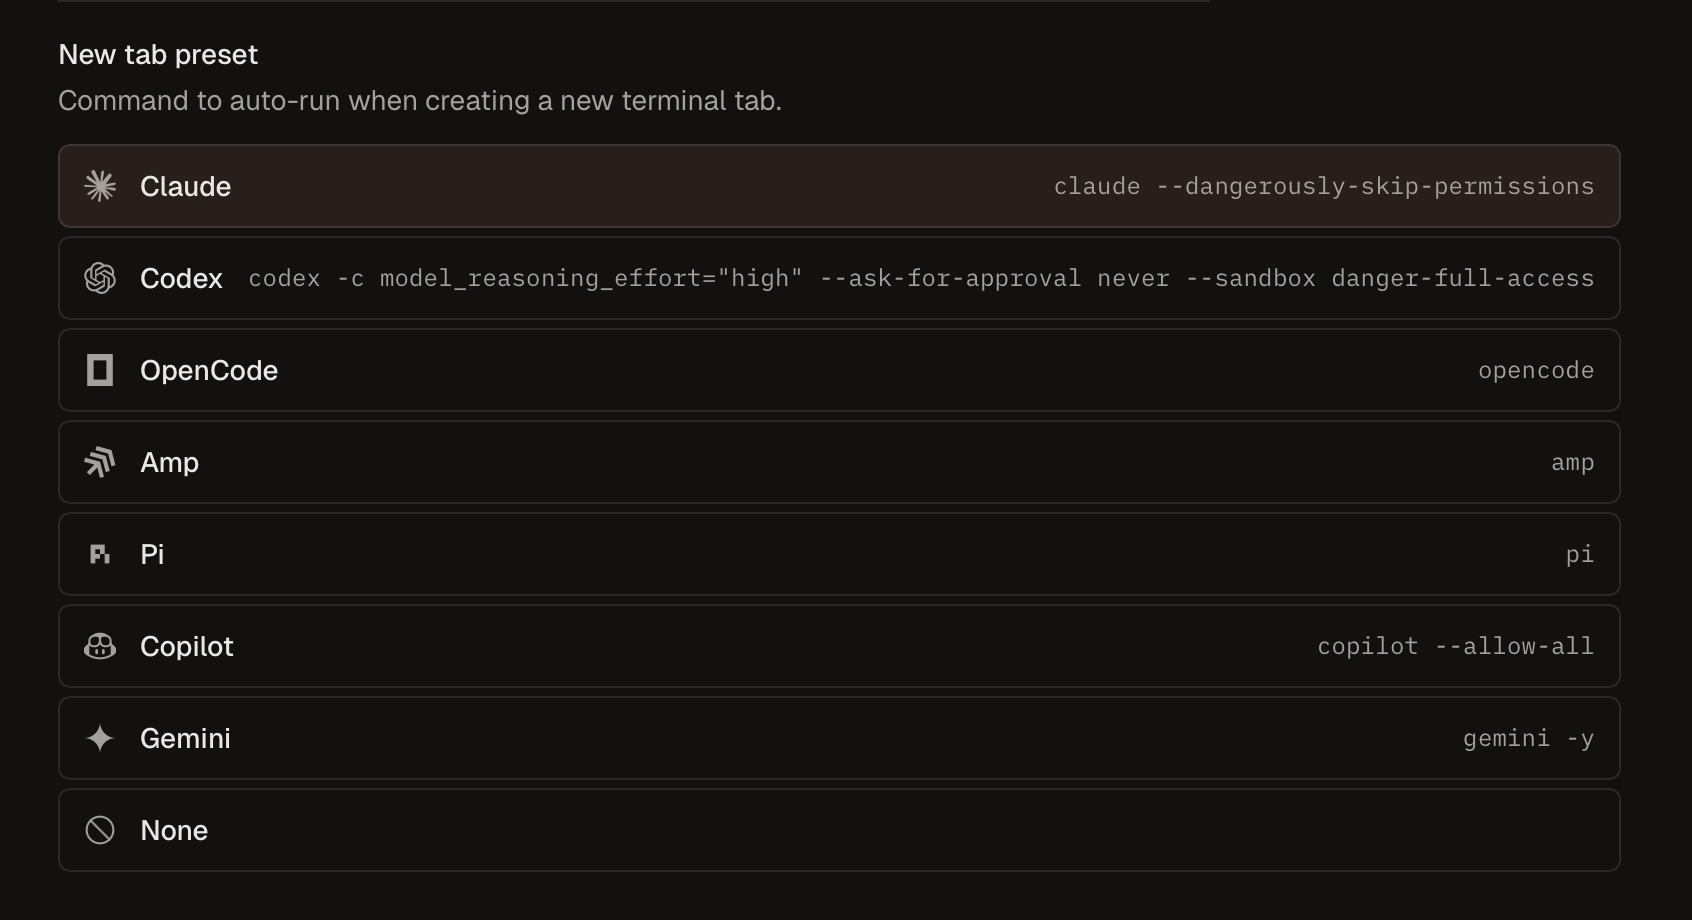This screenshot has height=920, width=1692.
Task: Click the gemini -y command text
Action: [x=1528, y=738]
